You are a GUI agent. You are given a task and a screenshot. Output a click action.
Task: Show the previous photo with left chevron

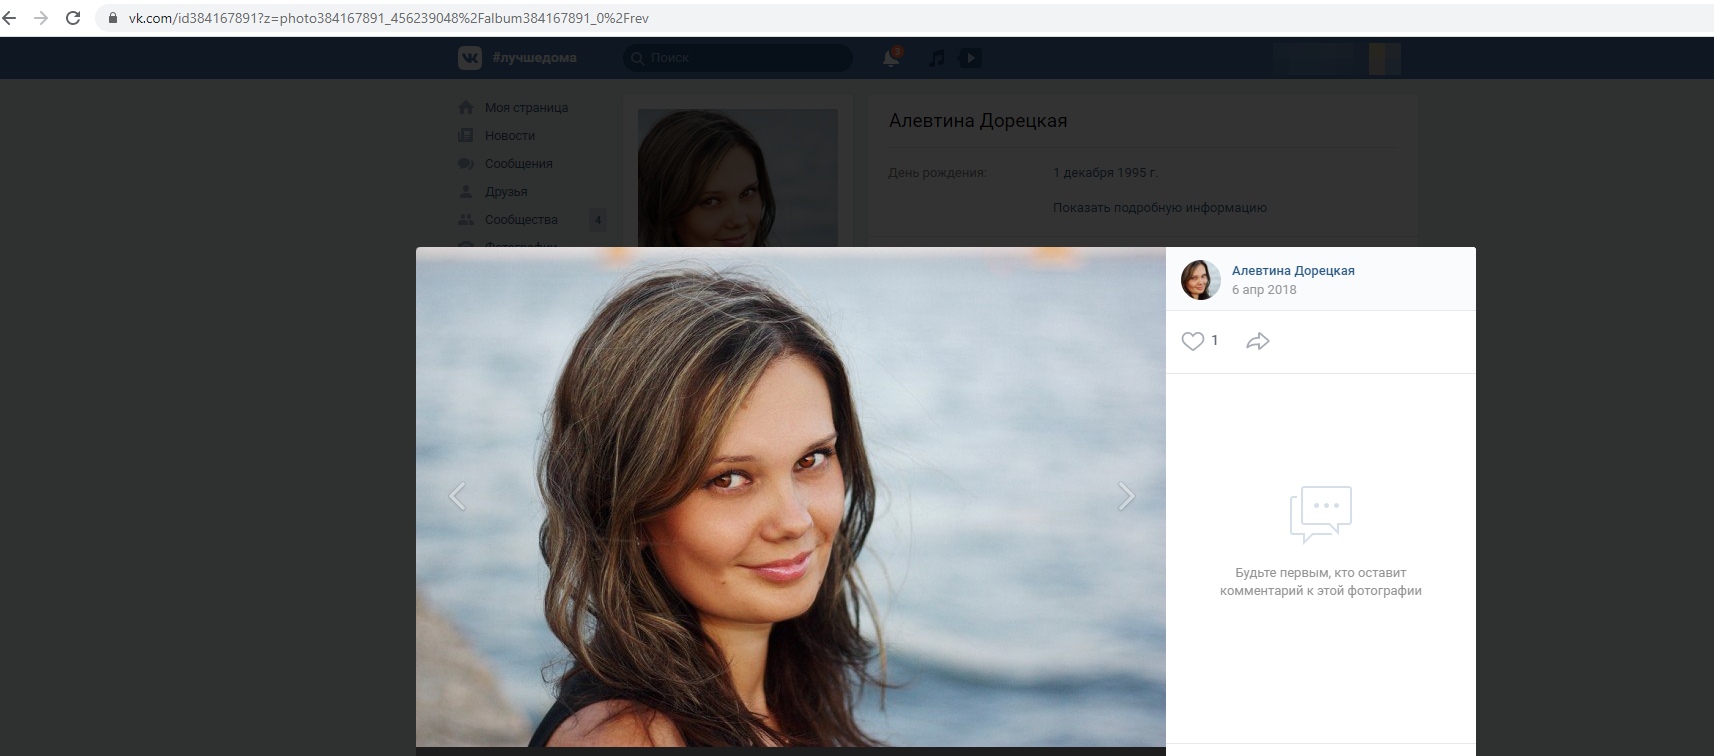pyautogui.click(x=457, y=496)
